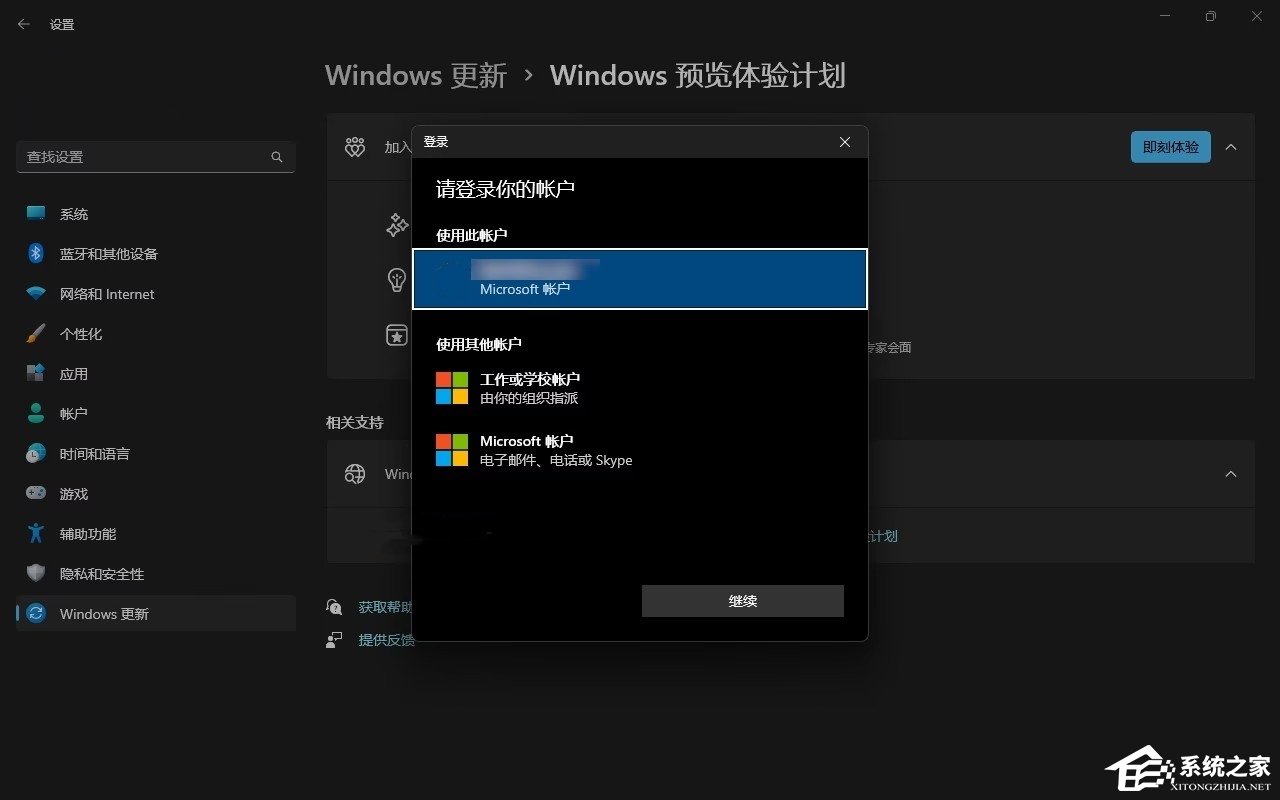Click the search magnifier in 查找设置
This screenshot has width=1280, height=800.
coord(276,157)
